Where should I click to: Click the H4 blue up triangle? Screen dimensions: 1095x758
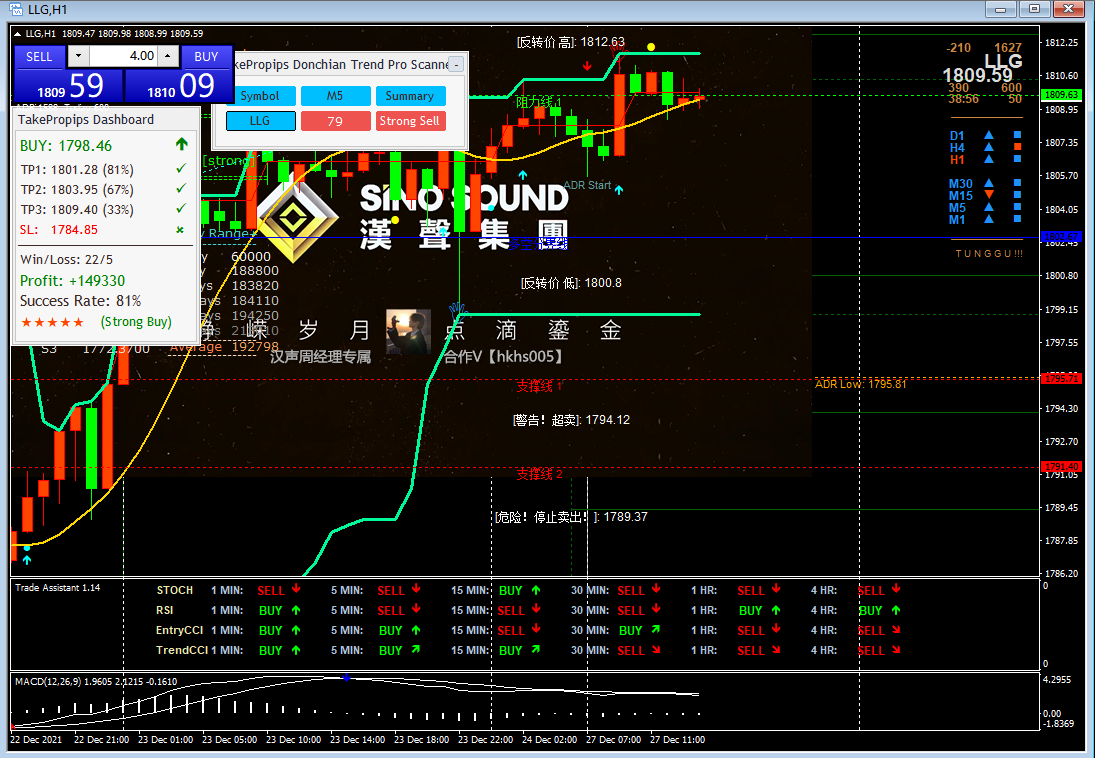pyautogui.click(x=989, y=147)
